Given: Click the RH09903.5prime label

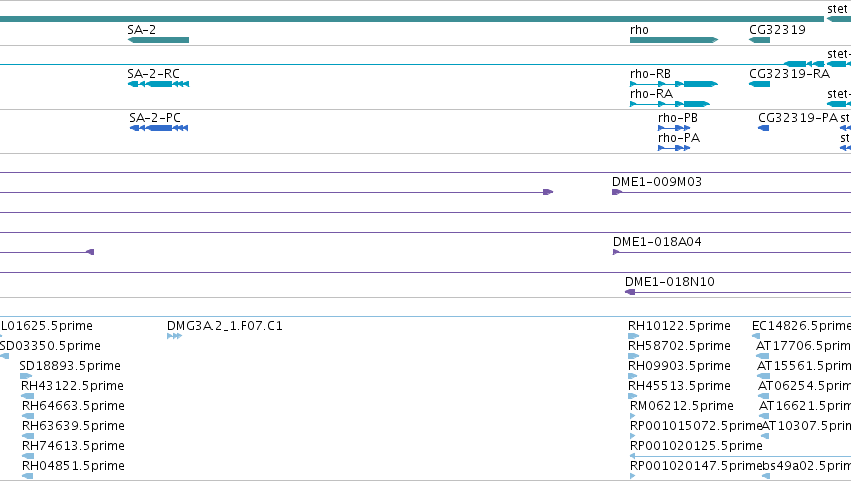Looking at the screenshot, I should click(679, 366).
